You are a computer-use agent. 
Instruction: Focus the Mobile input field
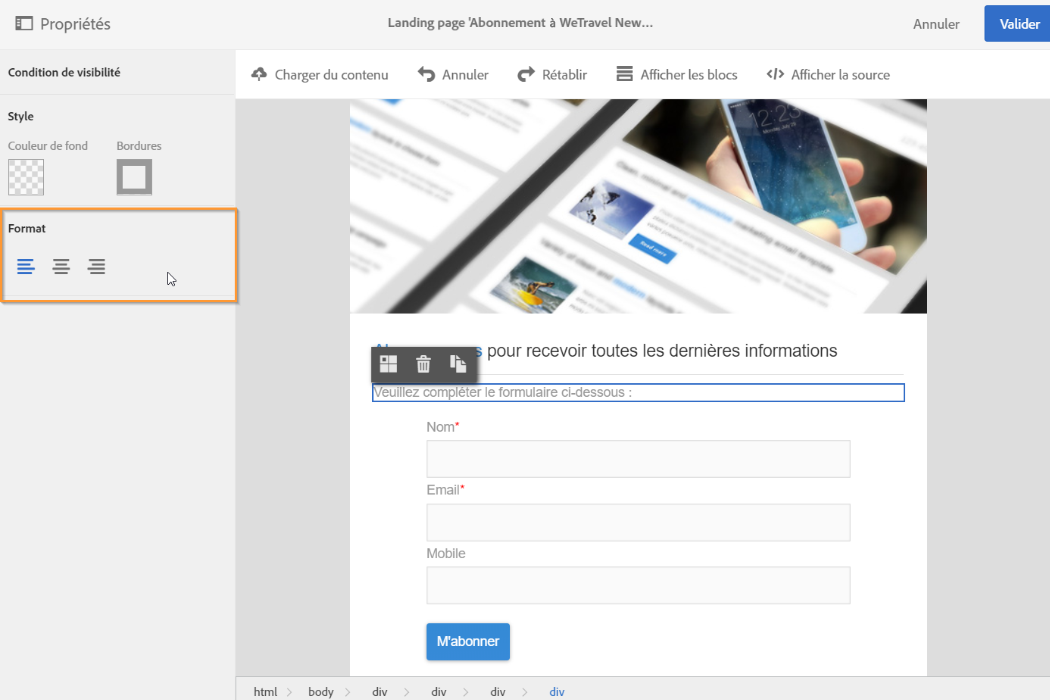tap(638, 585)
